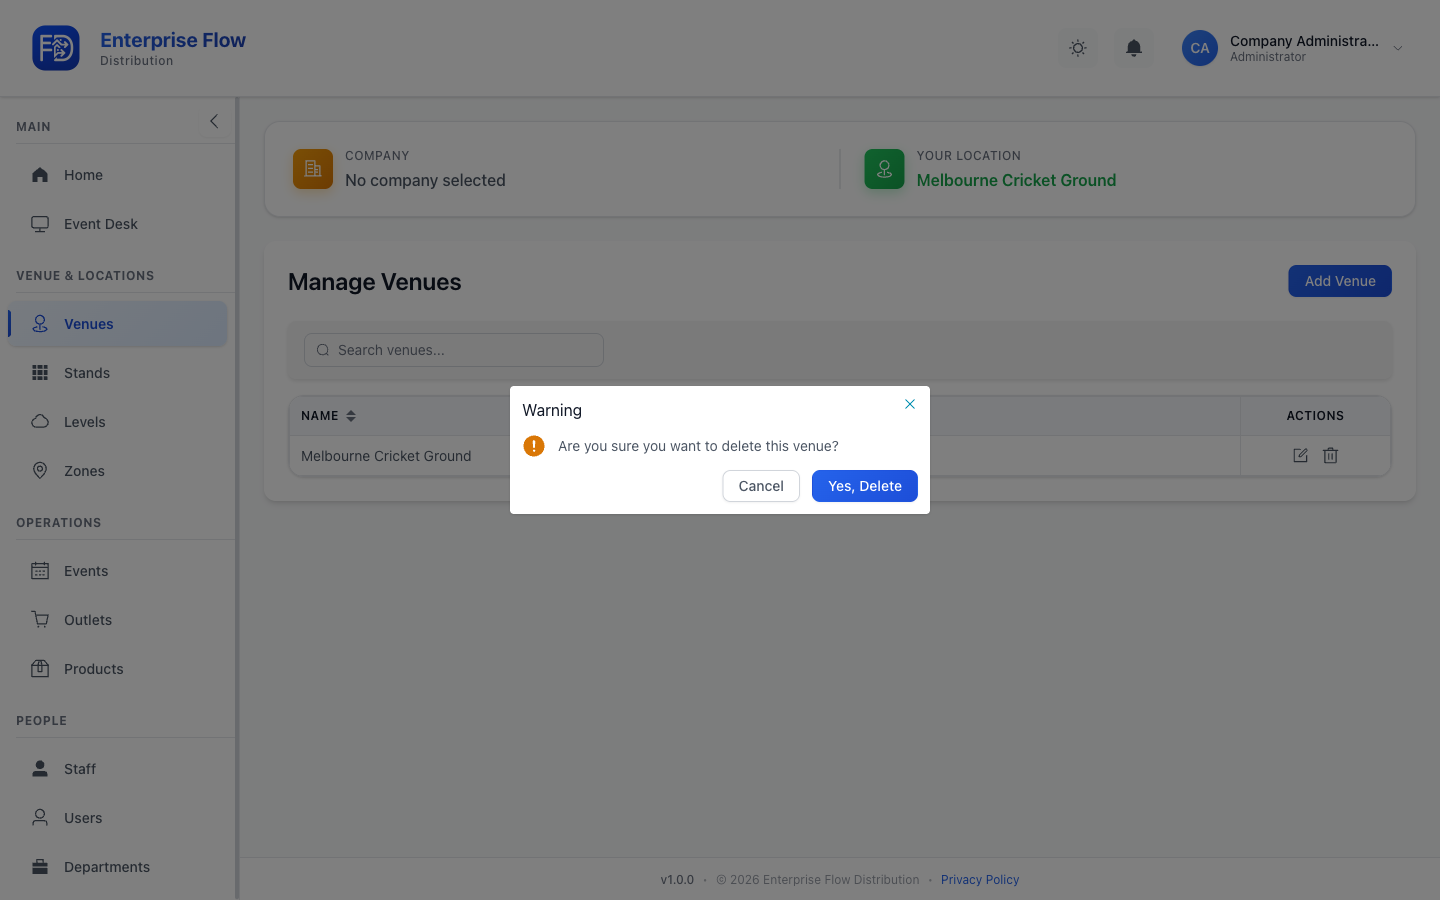Open Departments in the sidebar
The image size is (1440, 900).
(x=118, y=867)
